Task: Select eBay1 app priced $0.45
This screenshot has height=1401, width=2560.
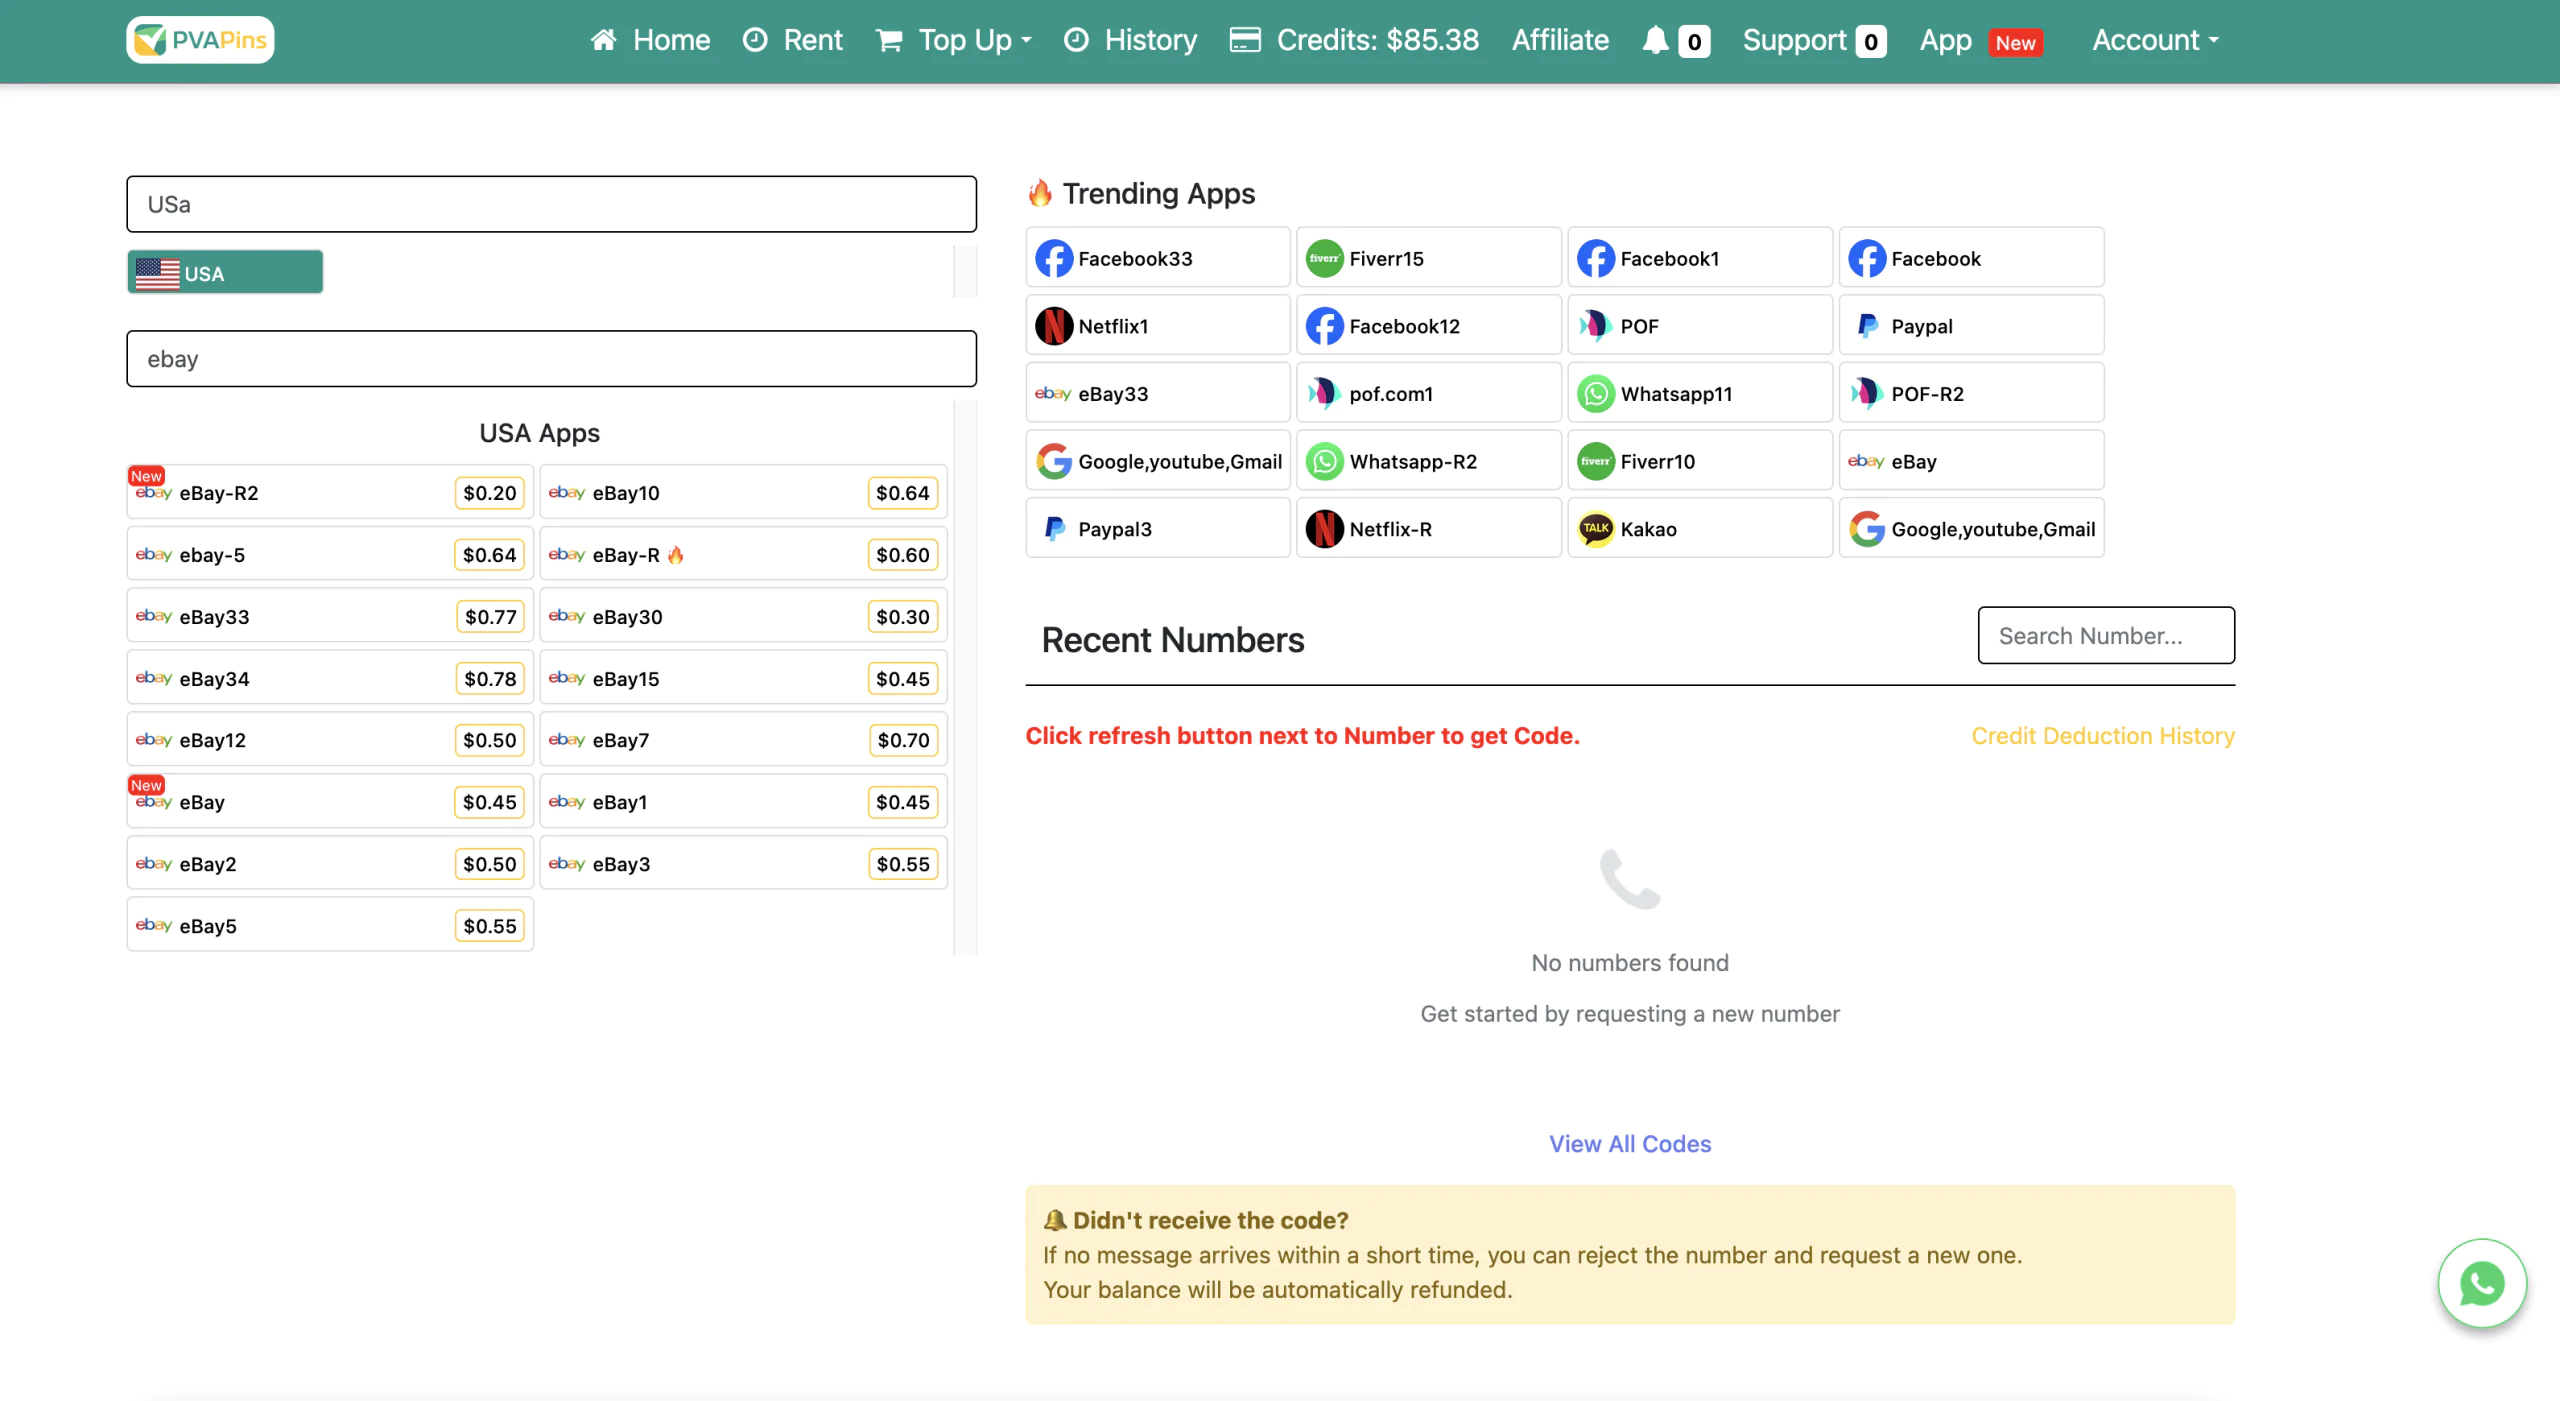Action: [x=743, y=802]
